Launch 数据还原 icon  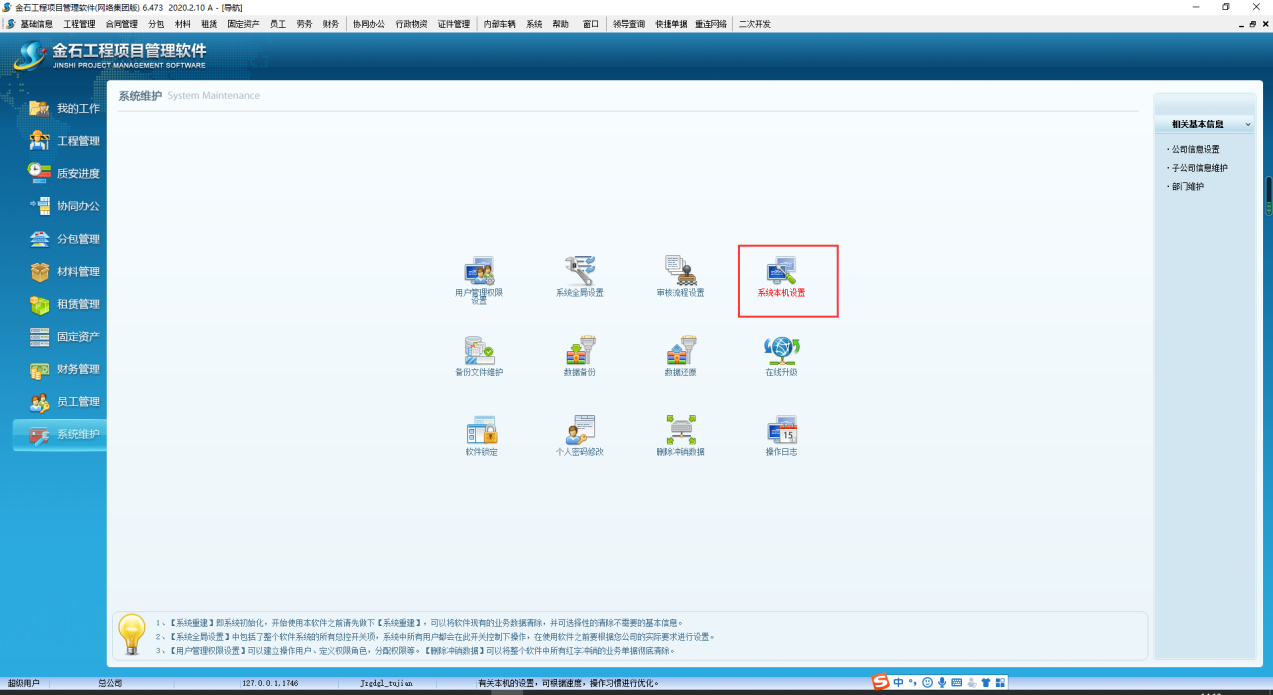point(680,351)
